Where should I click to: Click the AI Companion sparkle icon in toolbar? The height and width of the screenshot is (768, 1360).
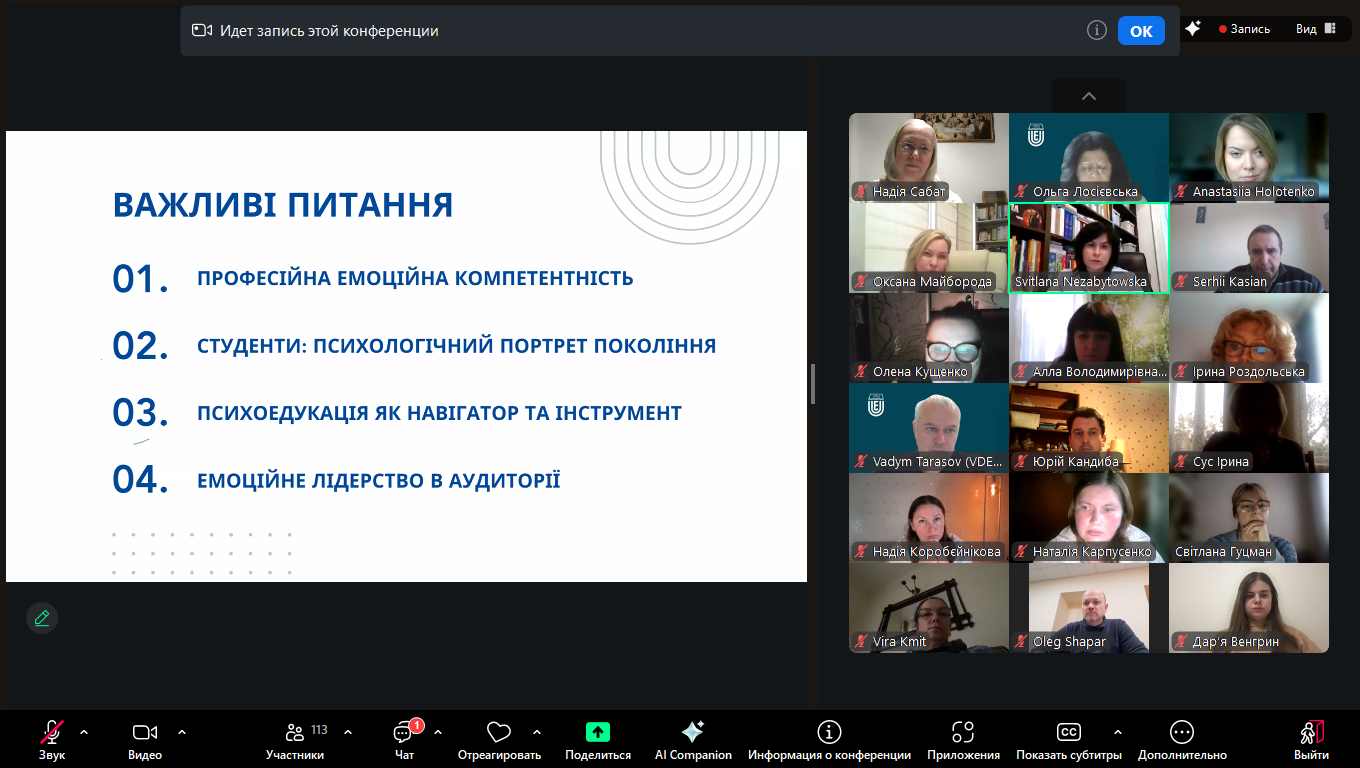692,732
